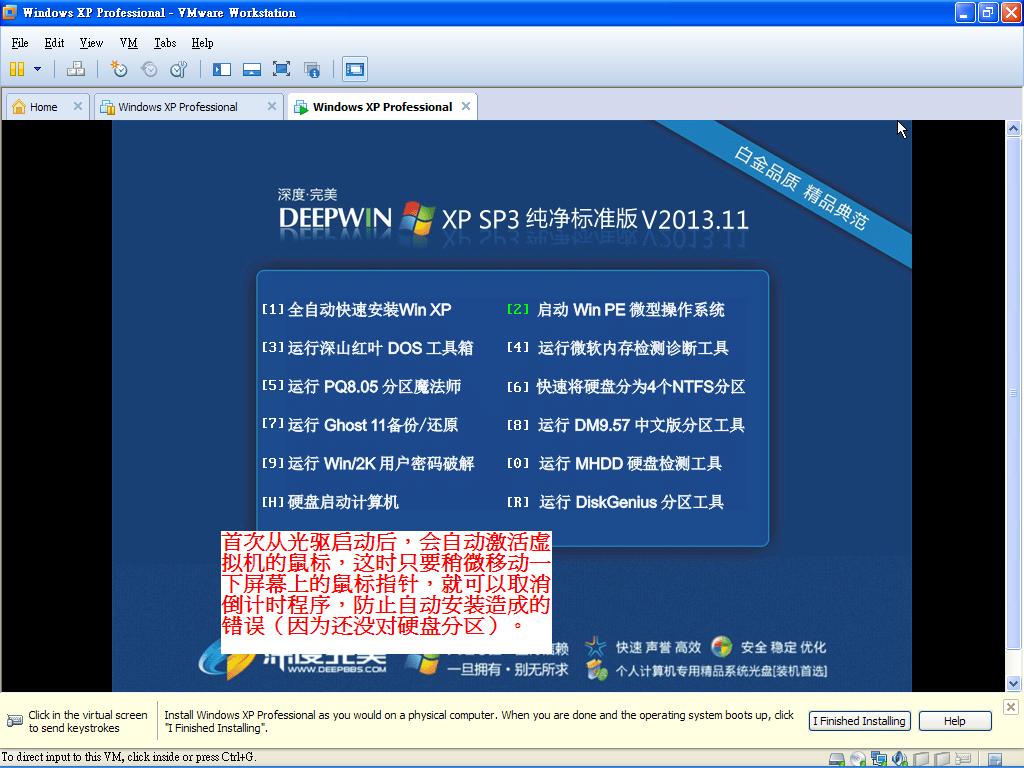
Task: Click the VMware Workstation title bar icon
Action: point(10,12)
